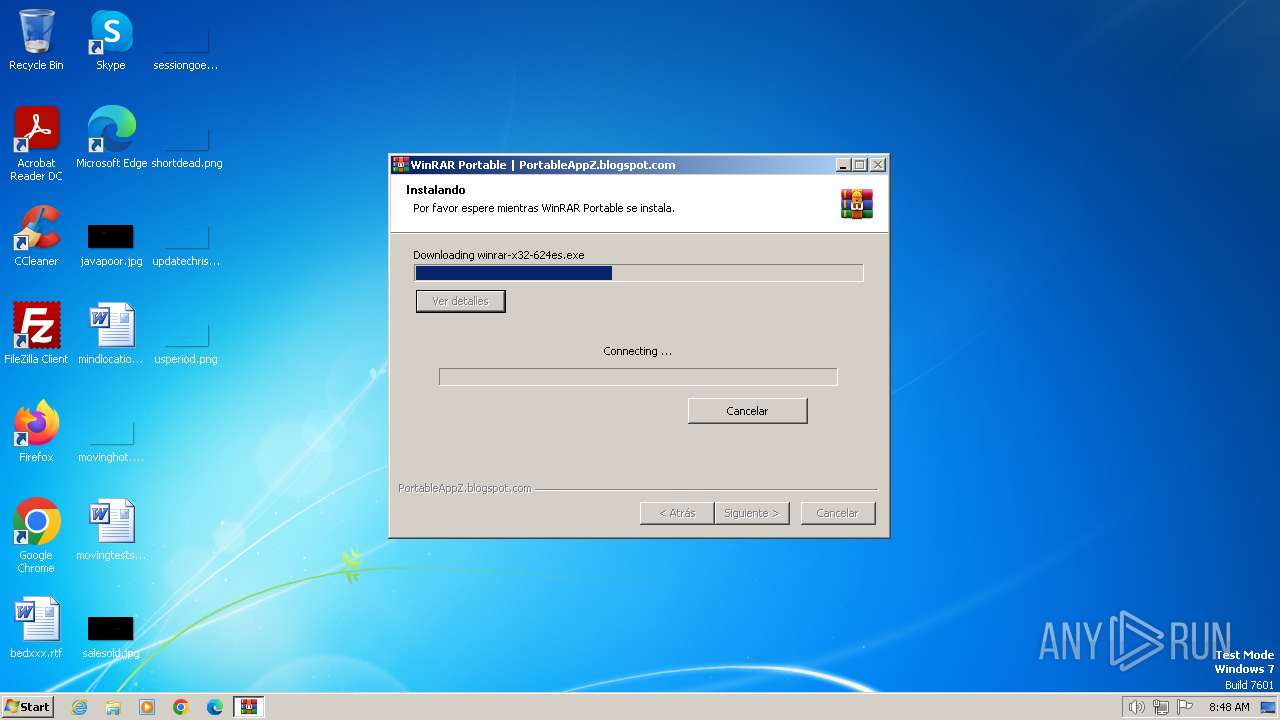Click the main download progress bar
The image size is (1280, 720).
[x=639, y=273]
